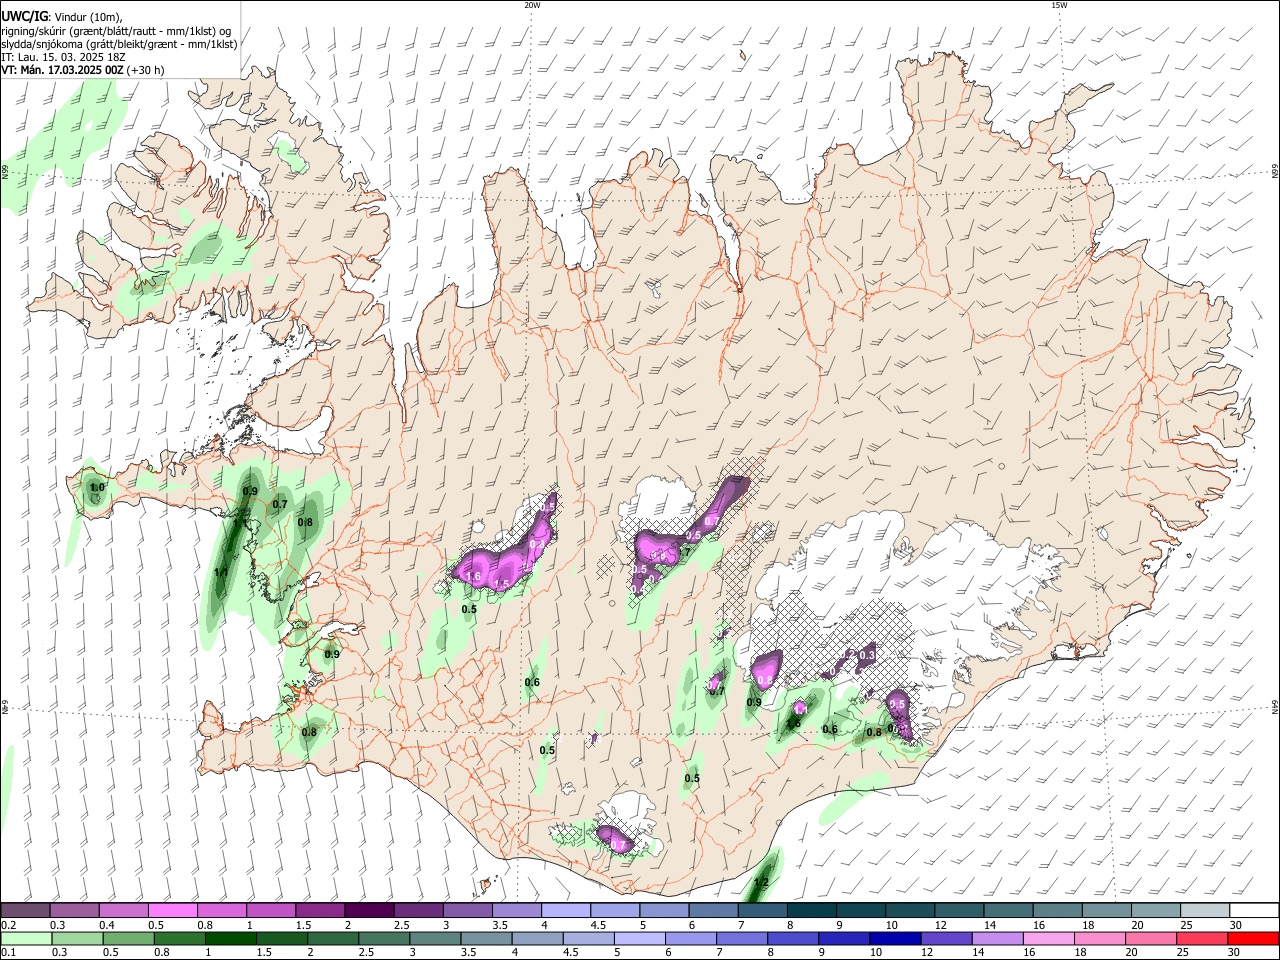Pick the grey-green rain swatch starting at 3

434,938
